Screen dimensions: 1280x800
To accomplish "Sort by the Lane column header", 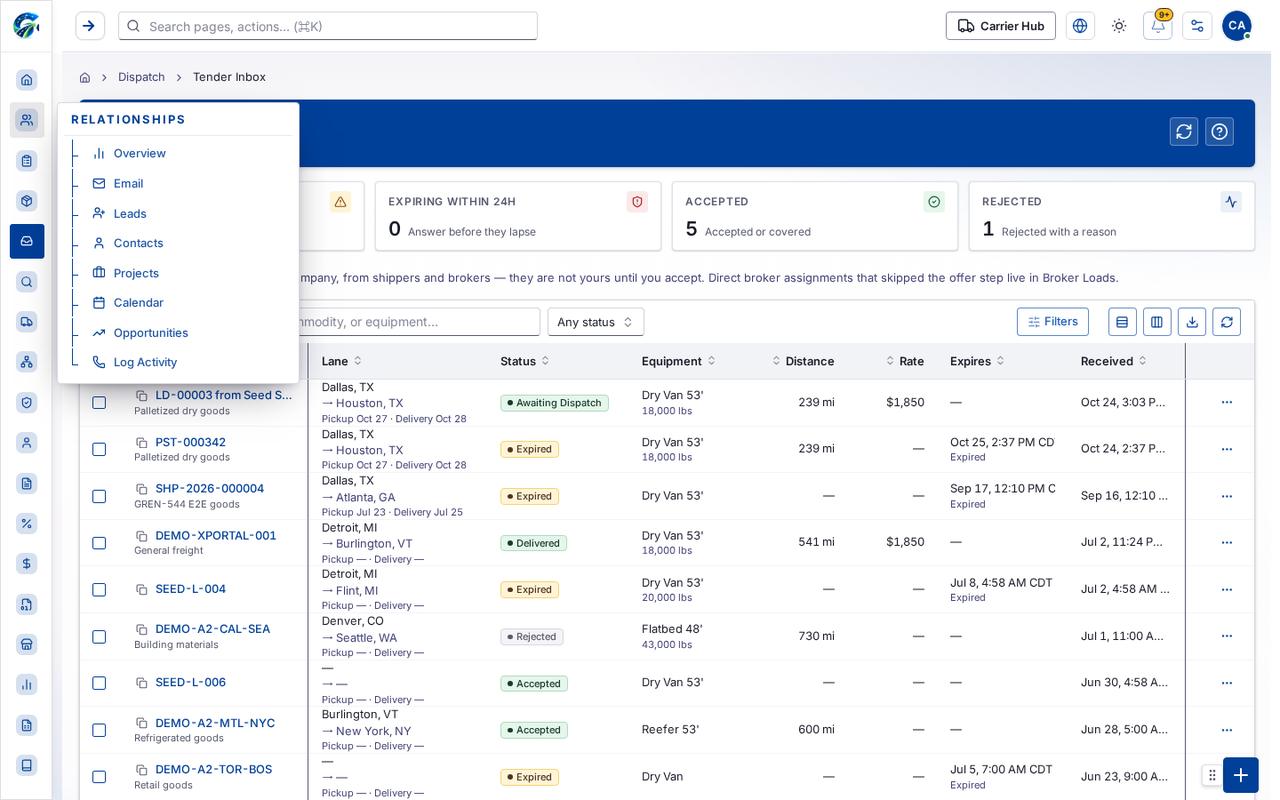I will point(341,361).
